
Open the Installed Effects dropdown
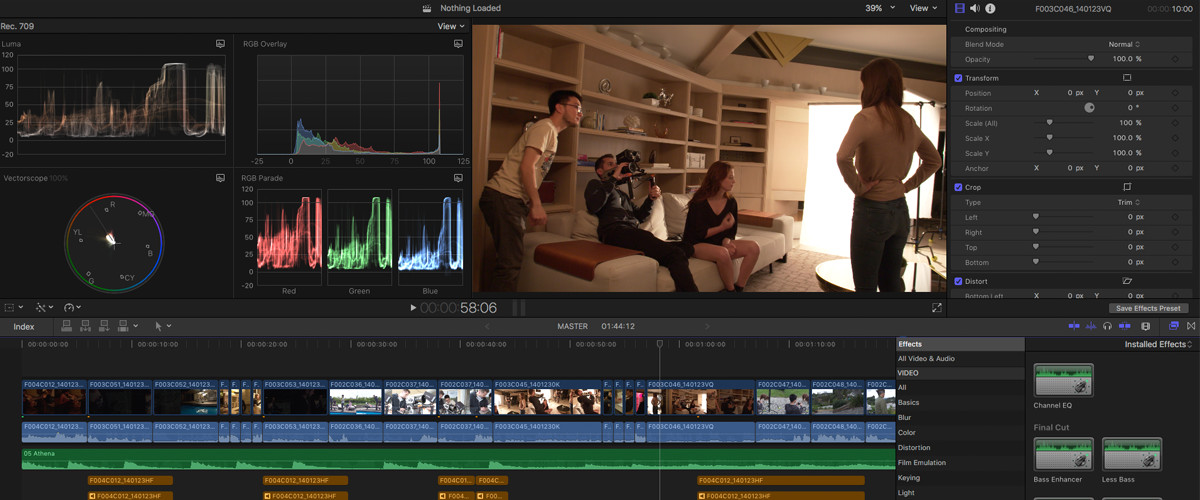pyautogui.click(x=1158, y=344)
